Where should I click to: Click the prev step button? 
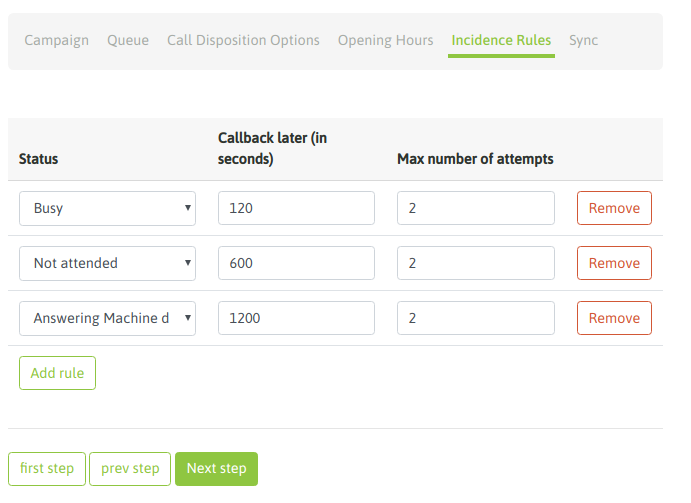[x=130, y=469]
